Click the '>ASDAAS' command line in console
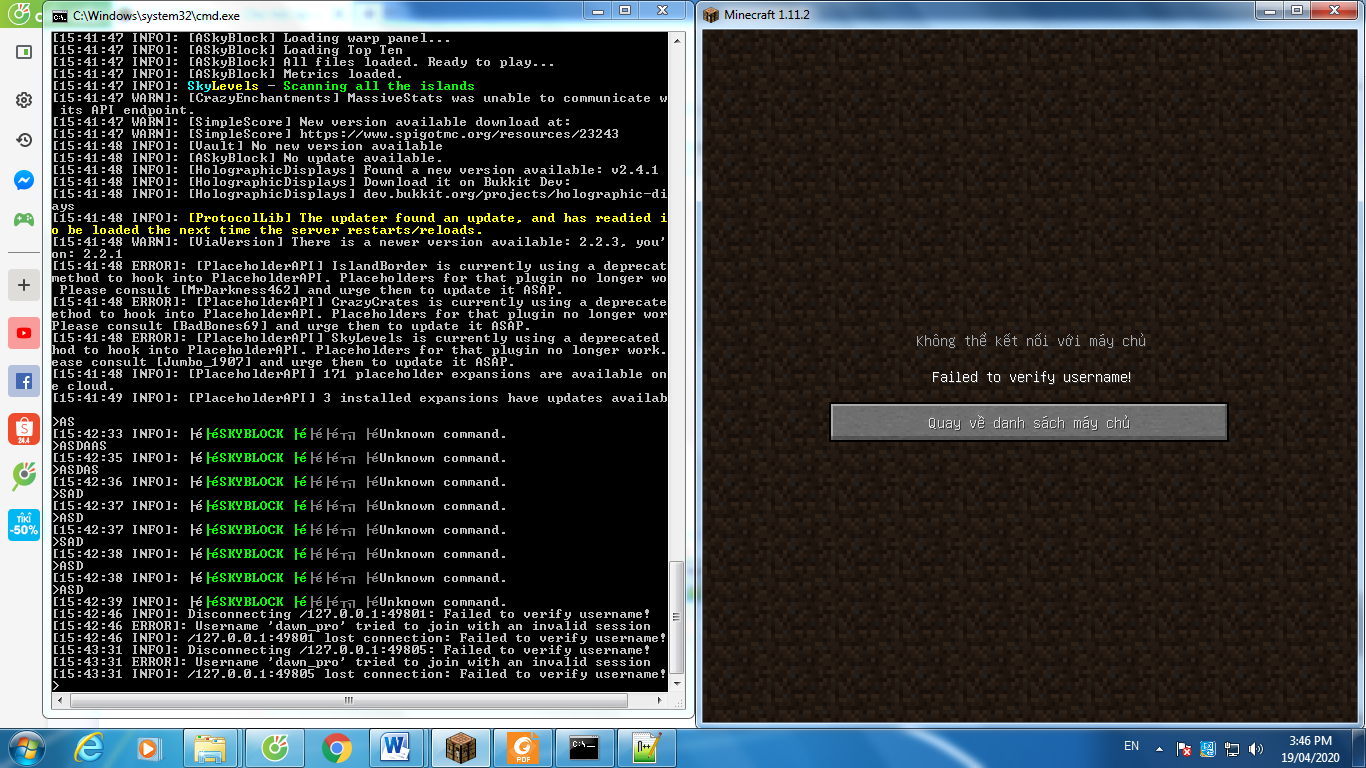 click(79, 446)
